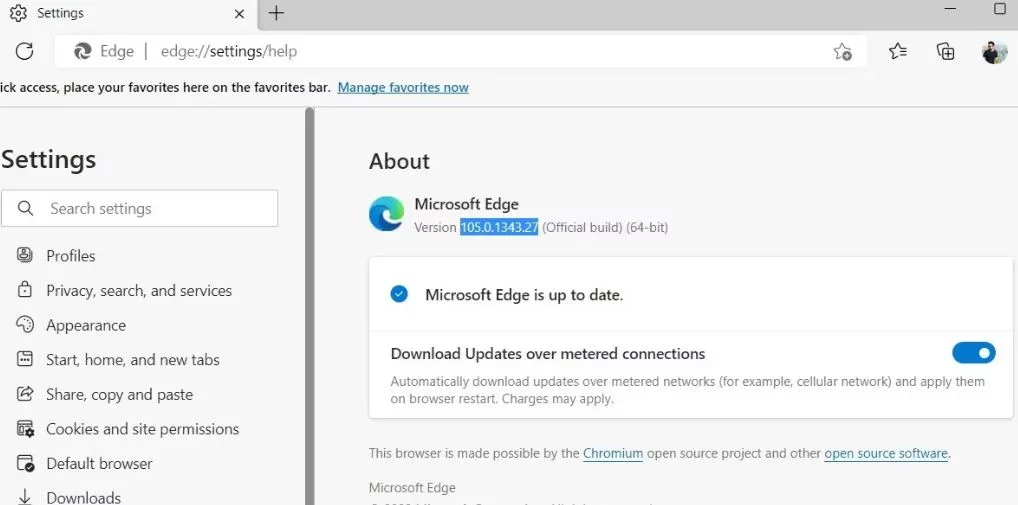Click the Cookies and site permissions icon
Screen dimensions: 1018x505
(25, 428)
